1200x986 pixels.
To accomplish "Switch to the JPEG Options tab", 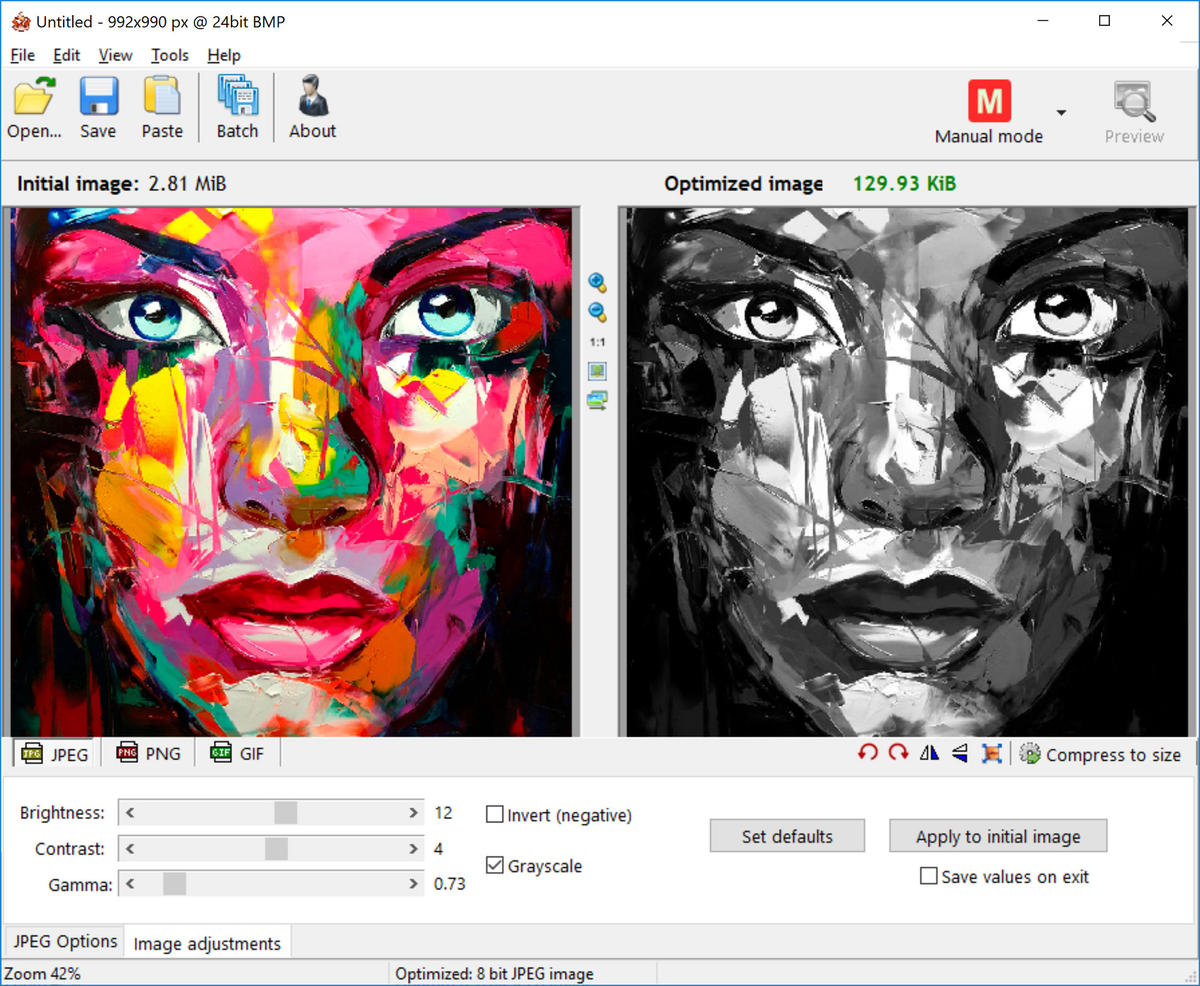I will [x=65, y=941].
